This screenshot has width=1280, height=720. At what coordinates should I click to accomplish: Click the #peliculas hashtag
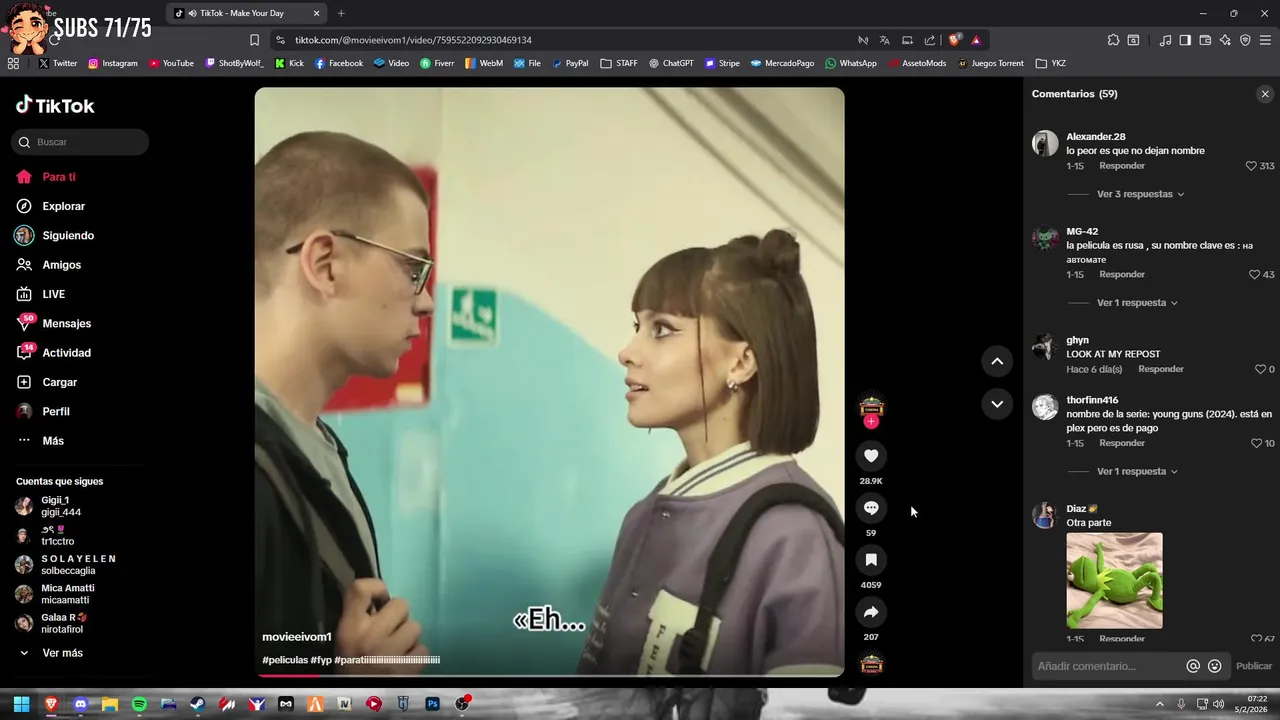[x=285, y=660]
